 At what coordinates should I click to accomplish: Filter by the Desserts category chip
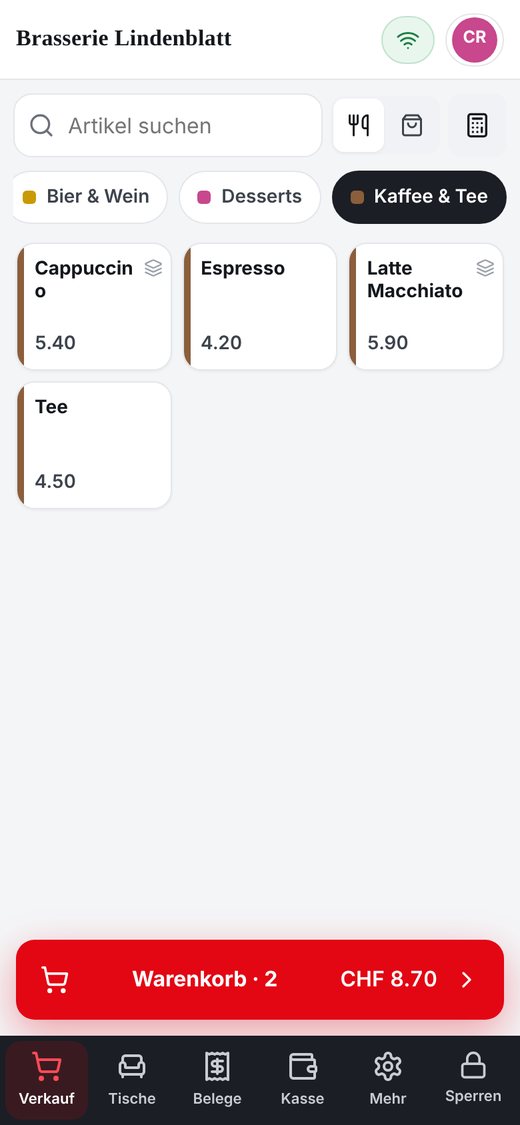coord(250,197)
